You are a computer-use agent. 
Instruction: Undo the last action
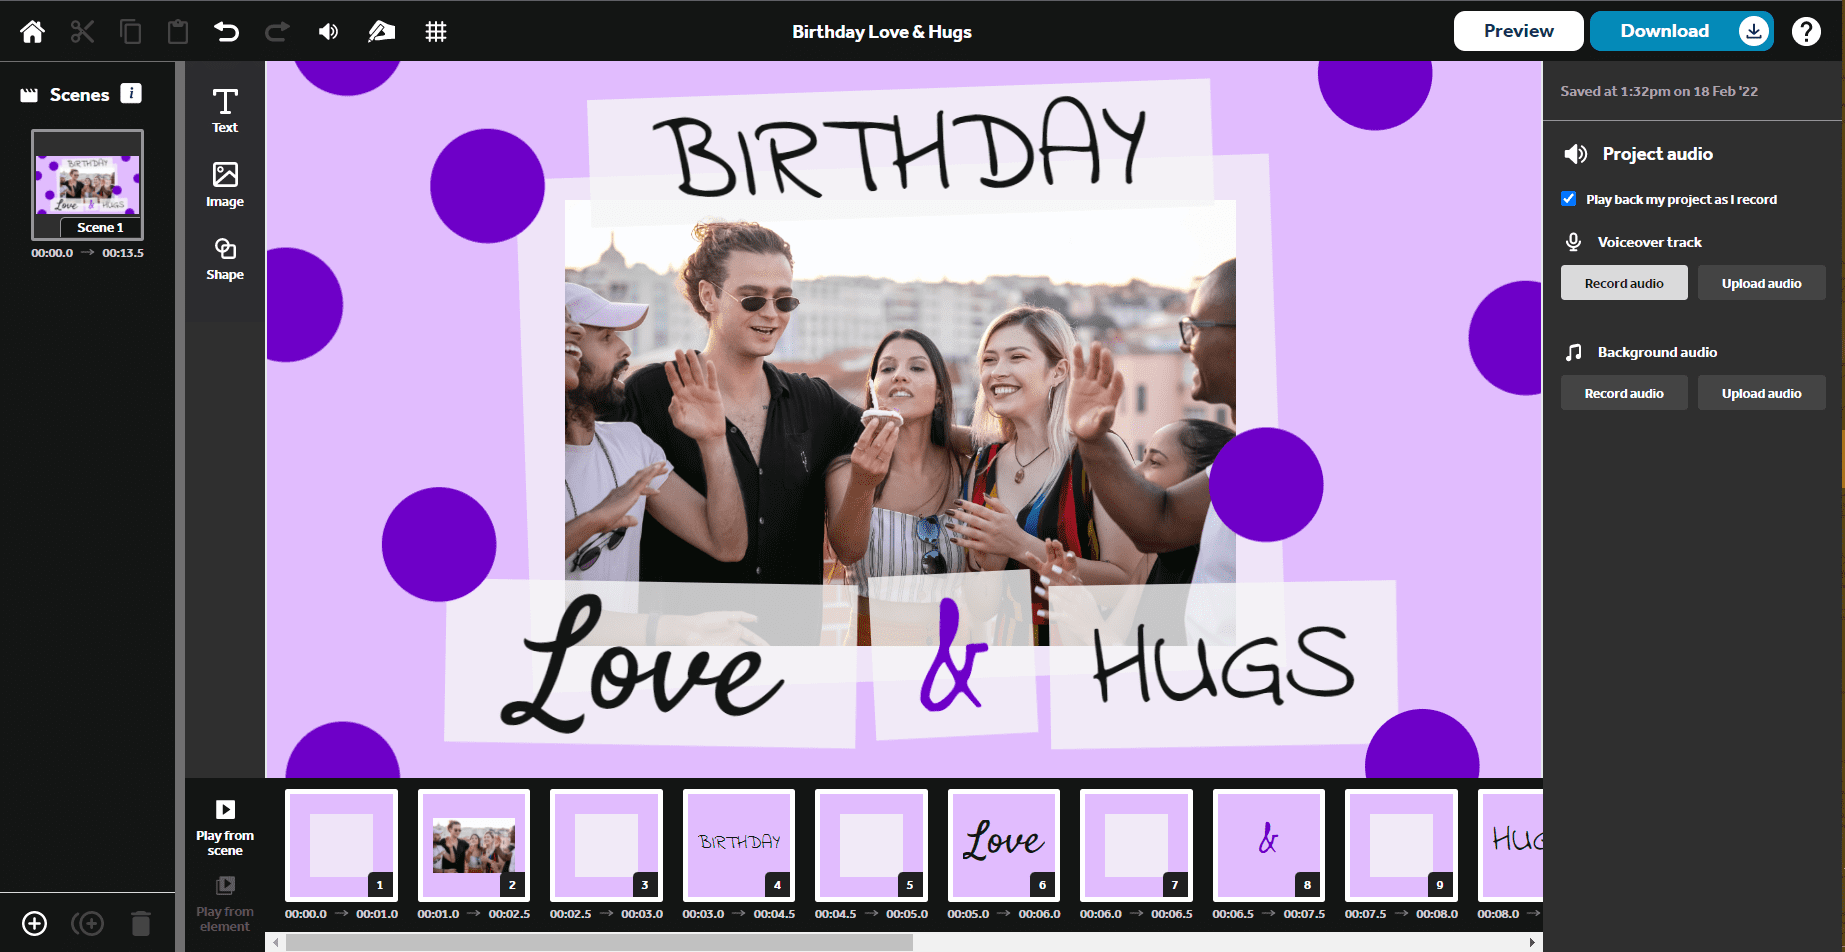(x=227, y=32)
